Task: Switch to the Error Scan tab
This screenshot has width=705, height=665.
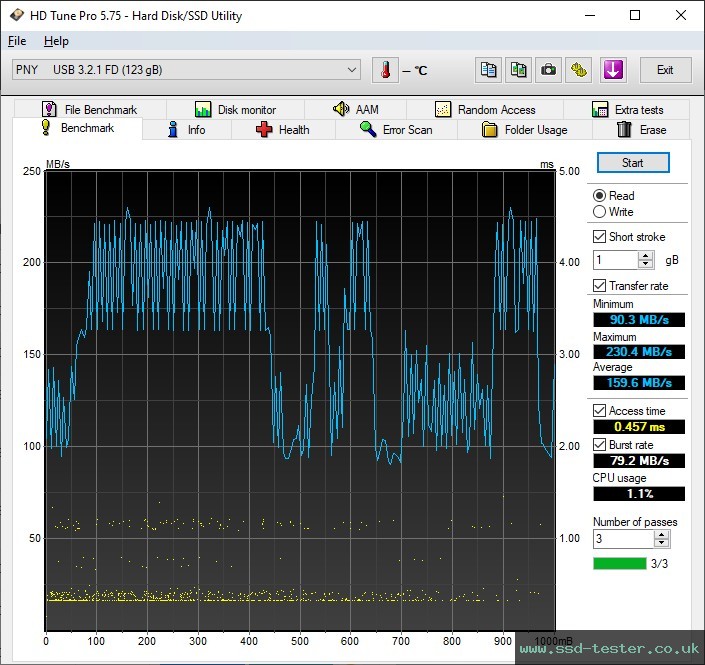Action: (x=397, y=129)
